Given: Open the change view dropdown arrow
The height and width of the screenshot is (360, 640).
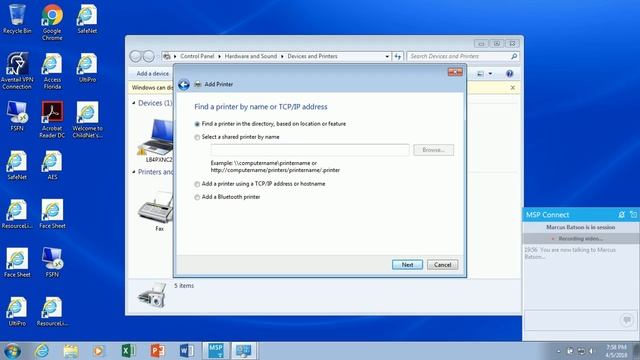Looking at the screenshot, I should 490,74.
